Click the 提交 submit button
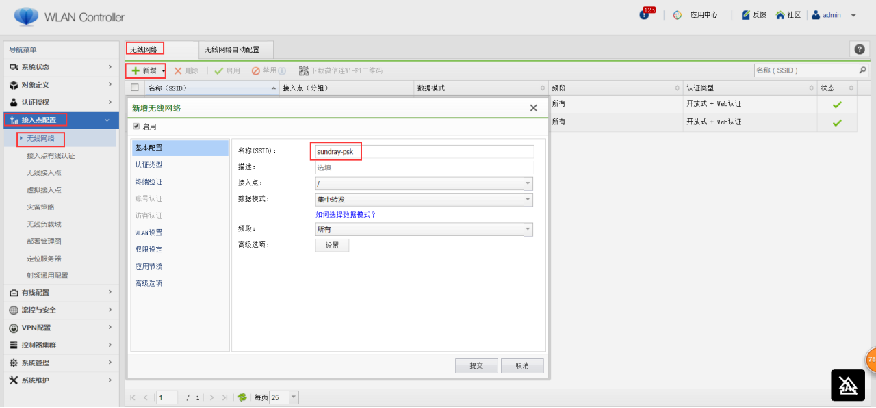This screenshot has height=408, width=876. pos(475,365)
